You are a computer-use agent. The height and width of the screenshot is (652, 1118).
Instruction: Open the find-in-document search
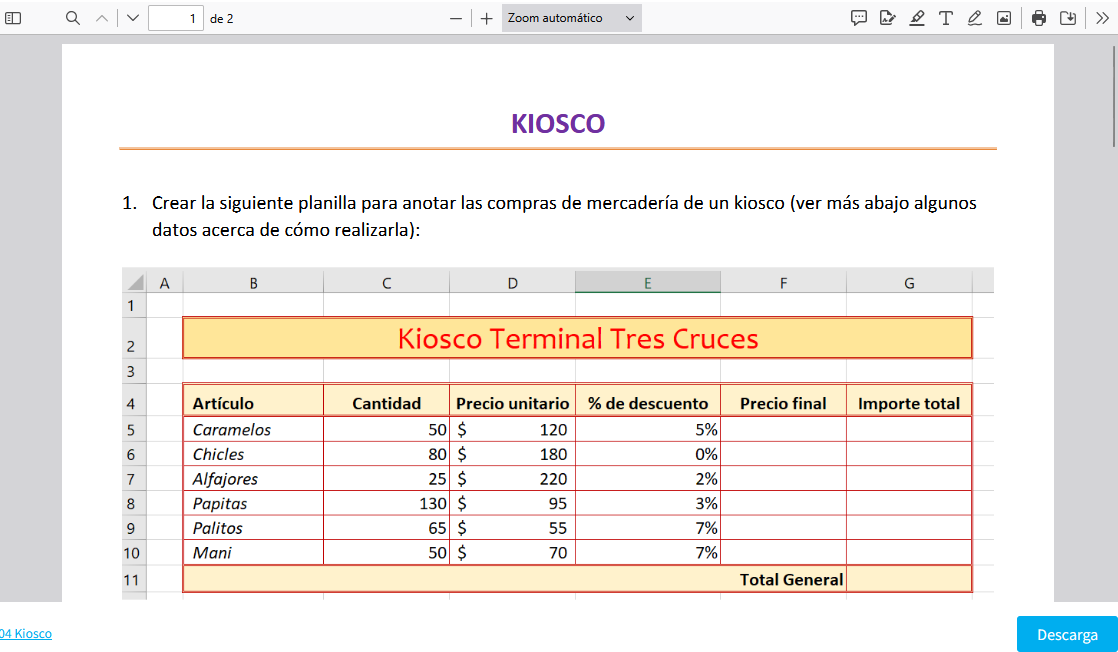click(x=72, y=18)
